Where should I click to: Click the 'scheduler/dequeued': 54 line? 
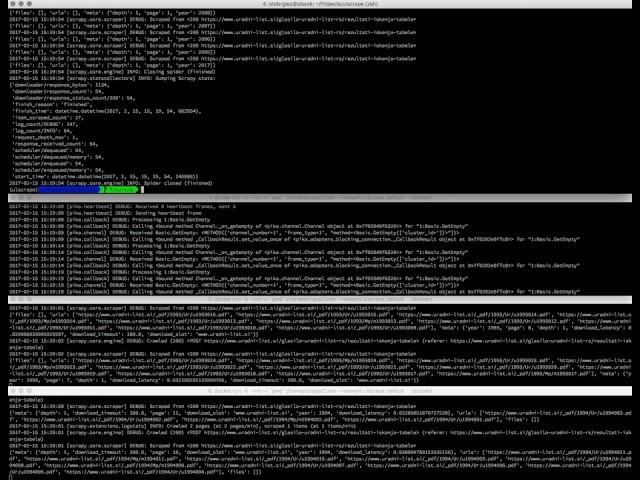point(48,150)
